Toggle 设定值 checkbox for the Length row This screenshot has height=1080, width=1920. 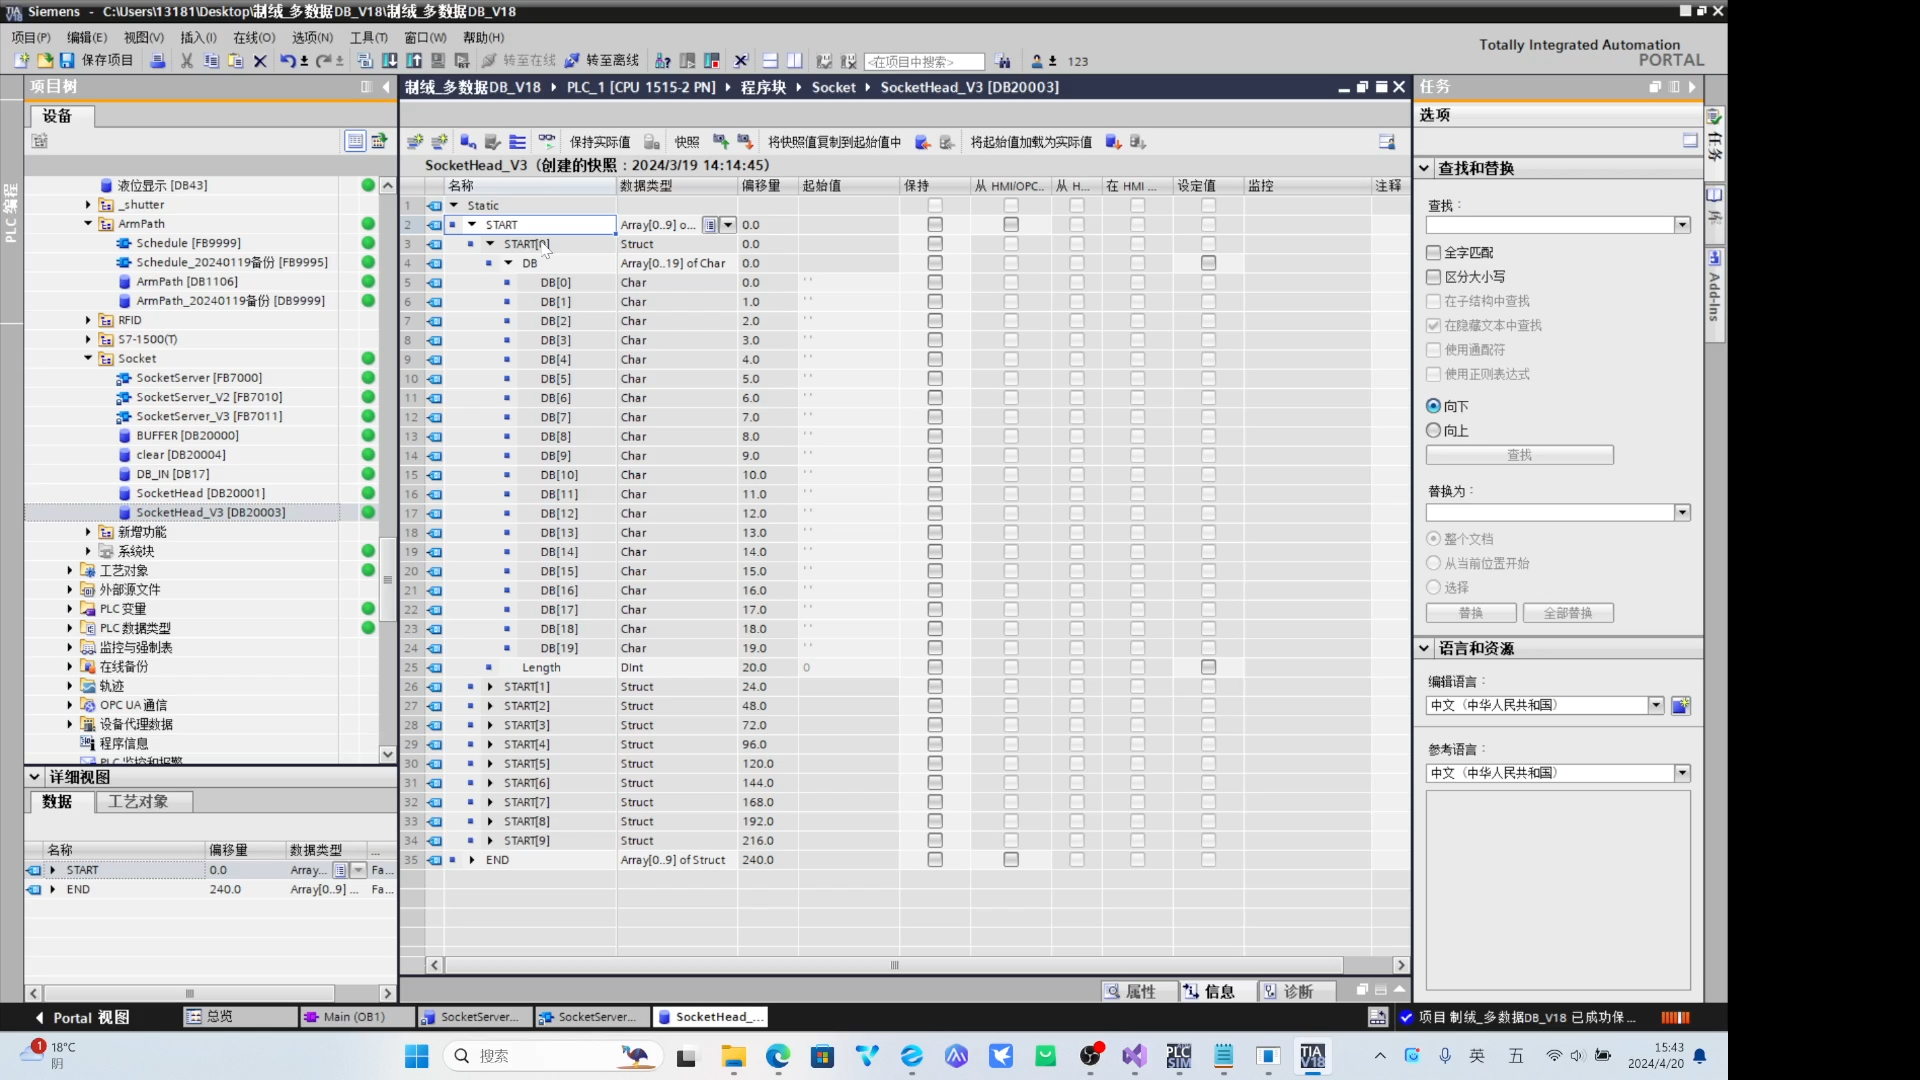tap(1208, 668)
